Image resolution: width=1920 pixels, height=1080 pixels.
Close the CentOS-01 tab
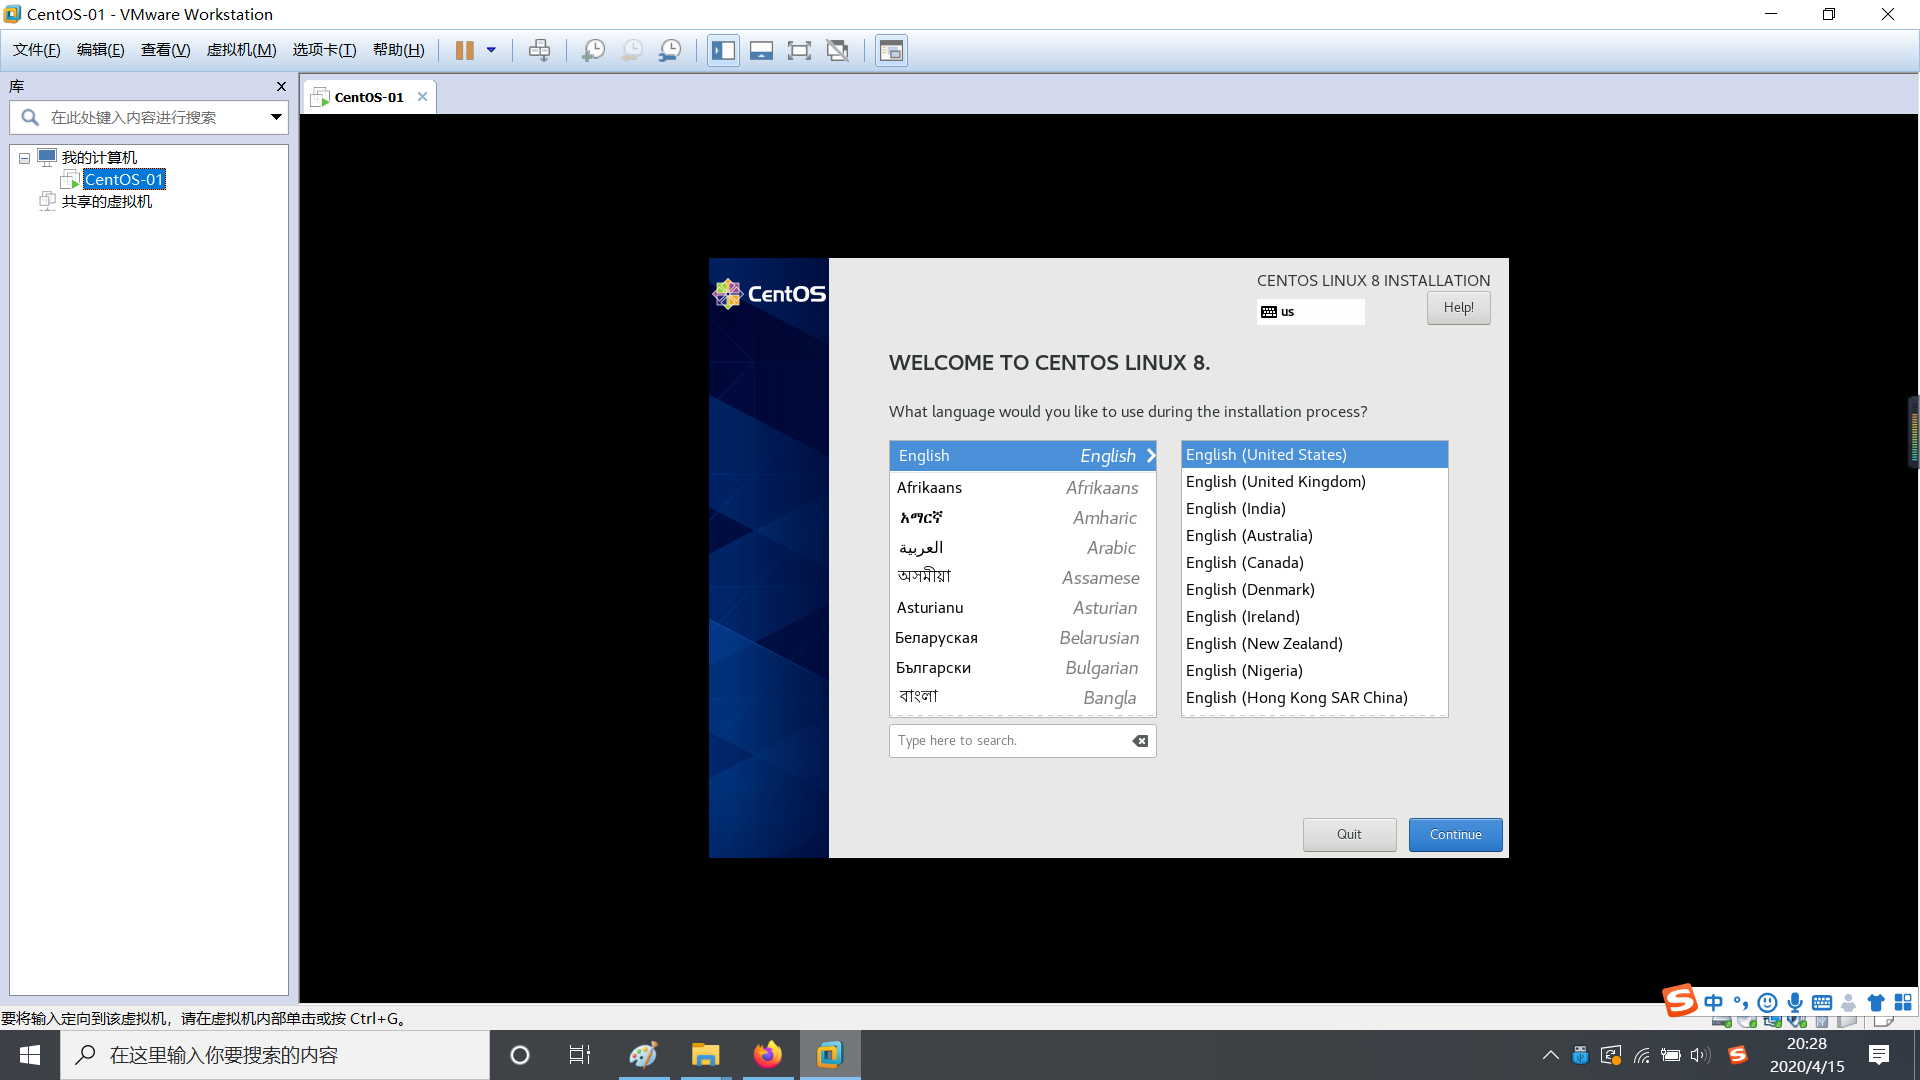click(x=422, y=97)
